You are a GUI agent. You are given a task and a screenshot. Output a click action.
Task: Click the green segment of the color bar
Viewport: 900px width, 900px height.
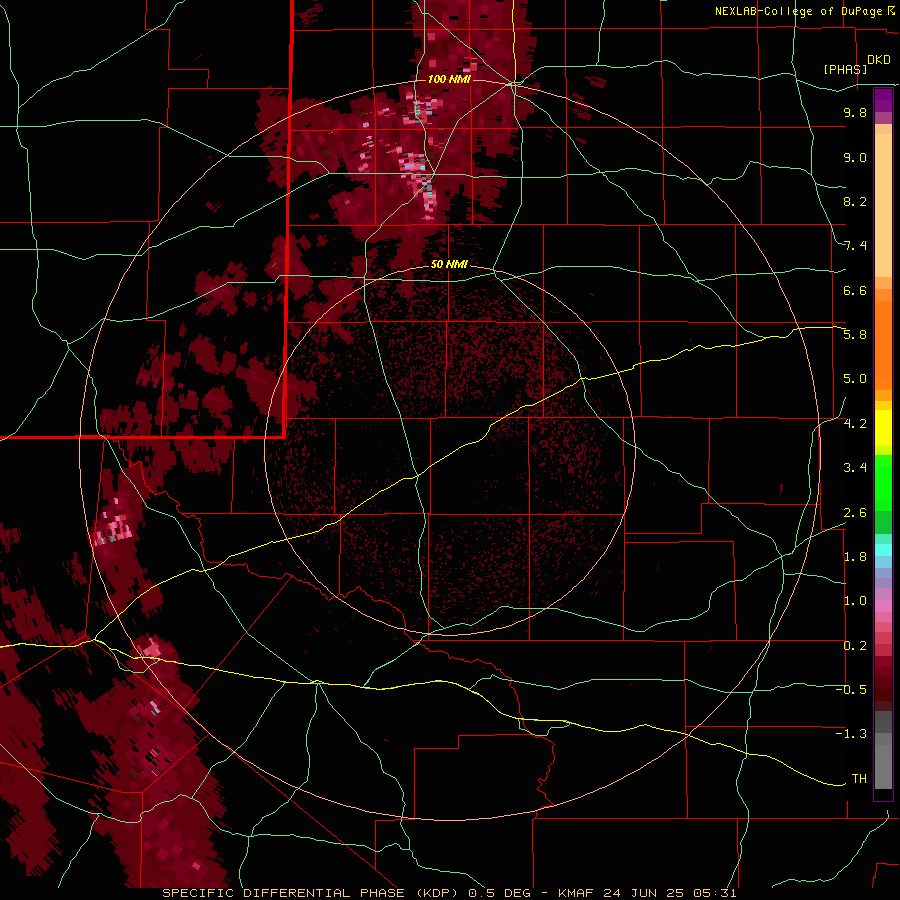[883, 482]
